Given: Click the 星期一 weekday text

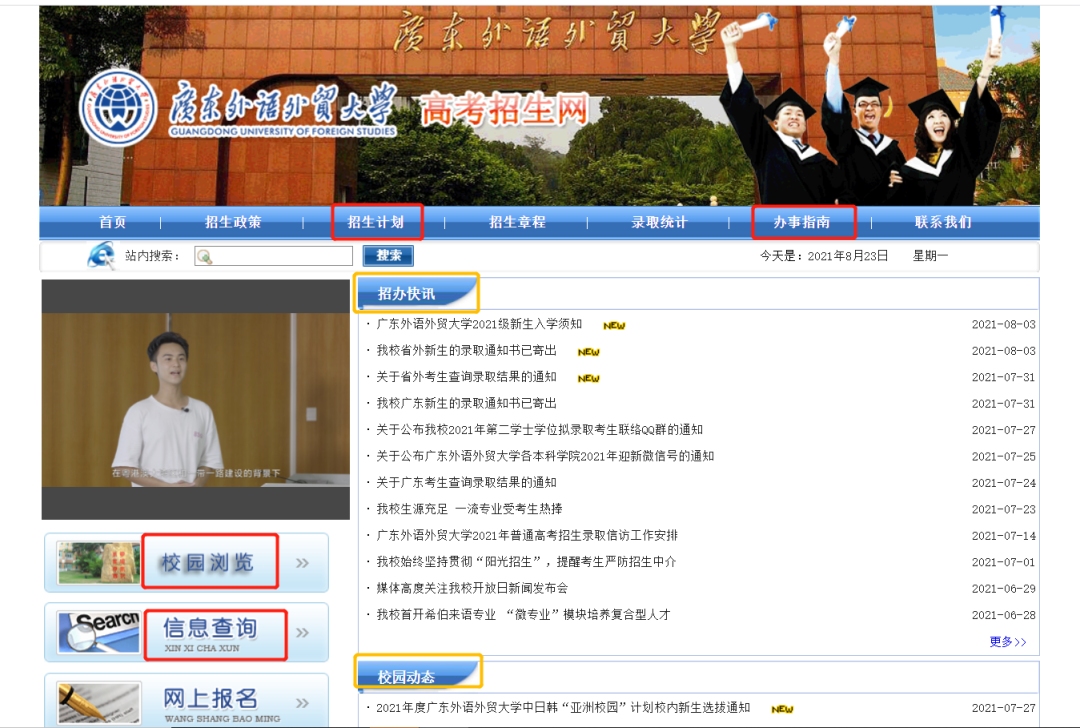Looking at the screenshot, I should tap(931, 256).
